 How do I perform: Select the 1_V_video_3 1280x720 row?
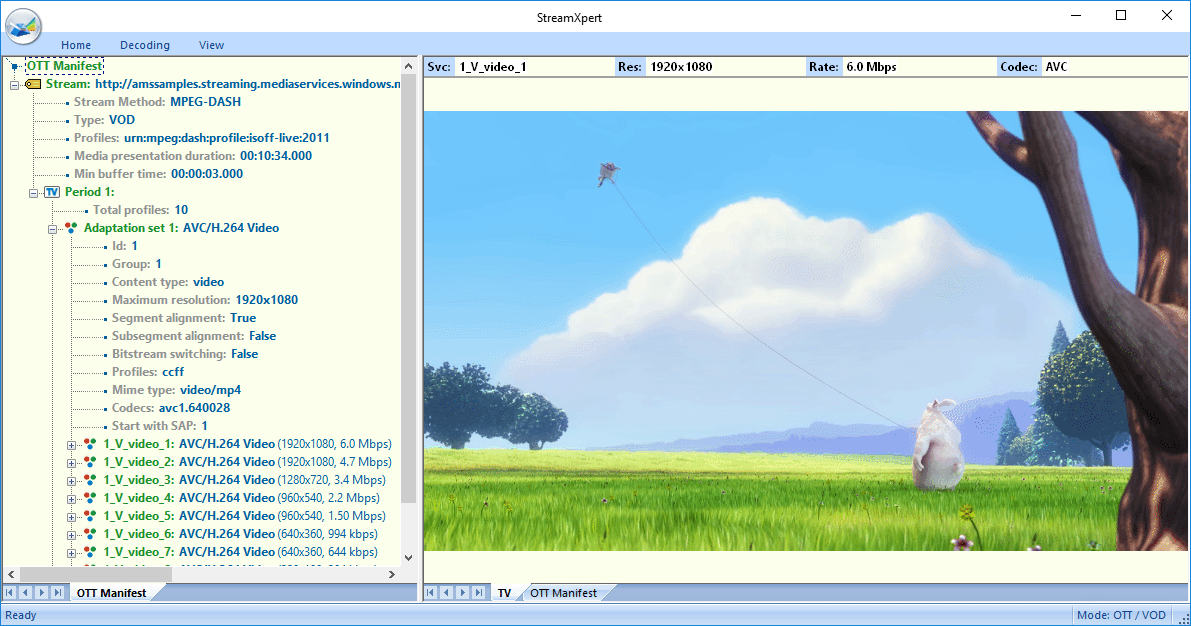tap(245, 480)
